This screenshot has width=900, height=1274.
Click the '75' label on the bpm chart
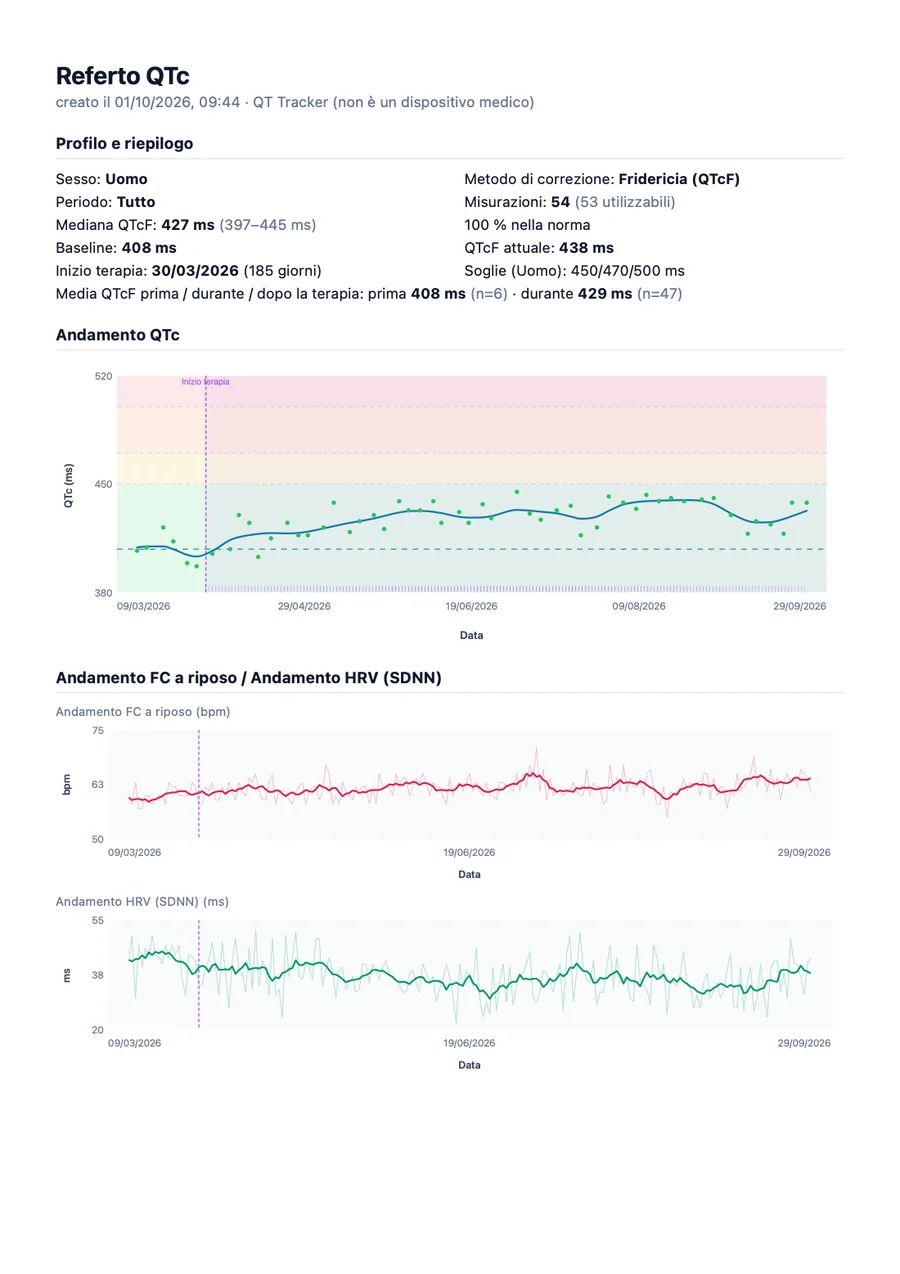click(98, 731)
